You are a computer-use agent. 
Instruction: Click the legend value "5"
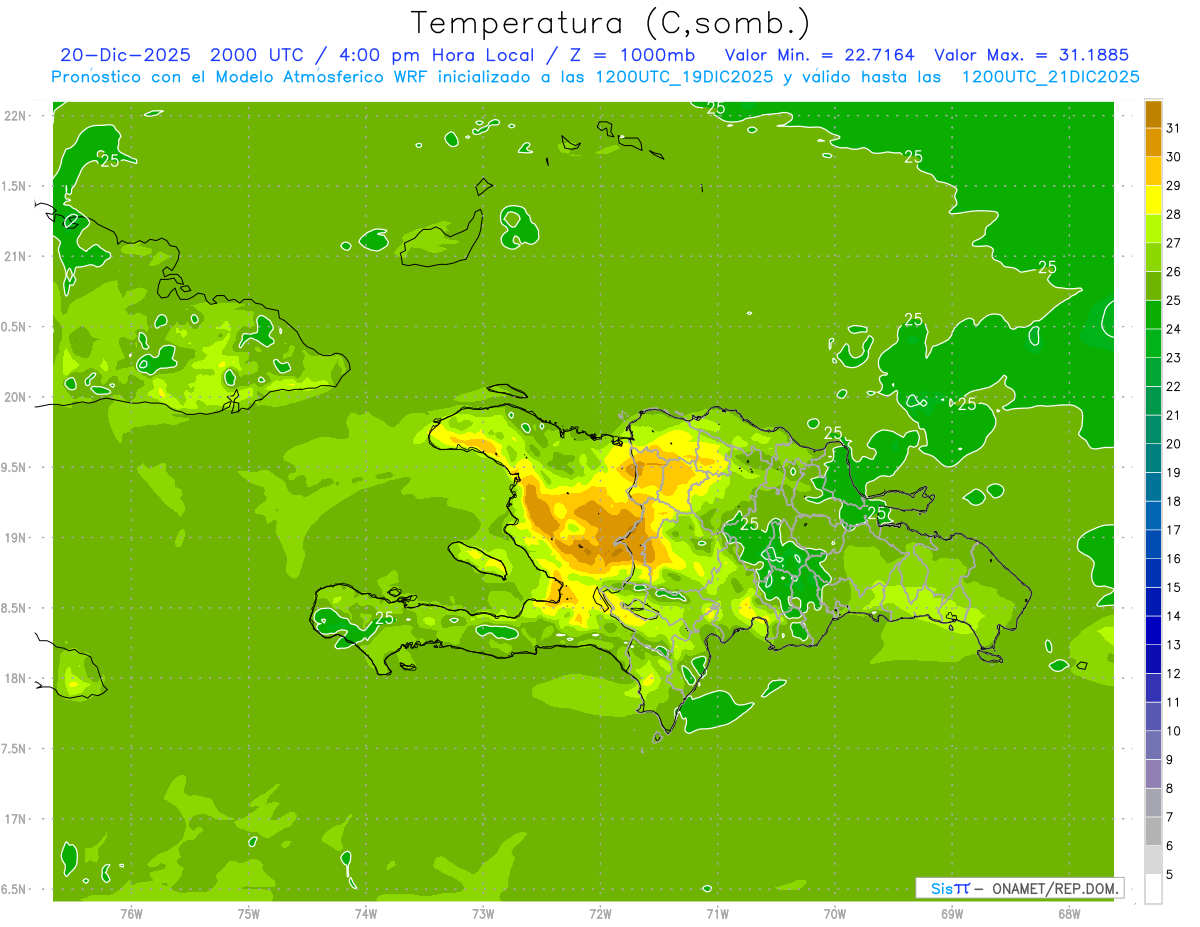(1170, 874)
